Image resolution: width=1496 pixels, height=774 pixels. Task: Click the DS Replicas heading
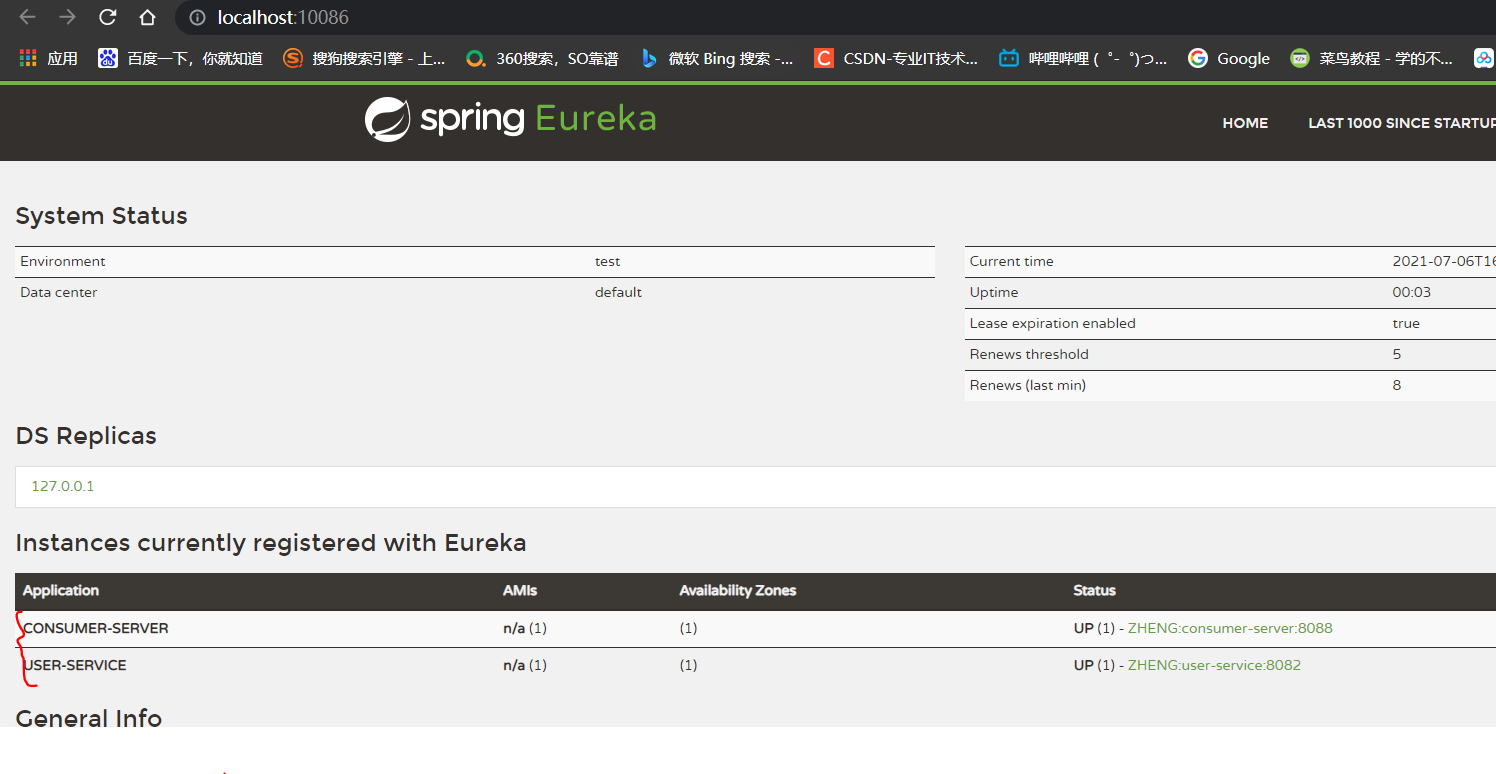point(86,436)
